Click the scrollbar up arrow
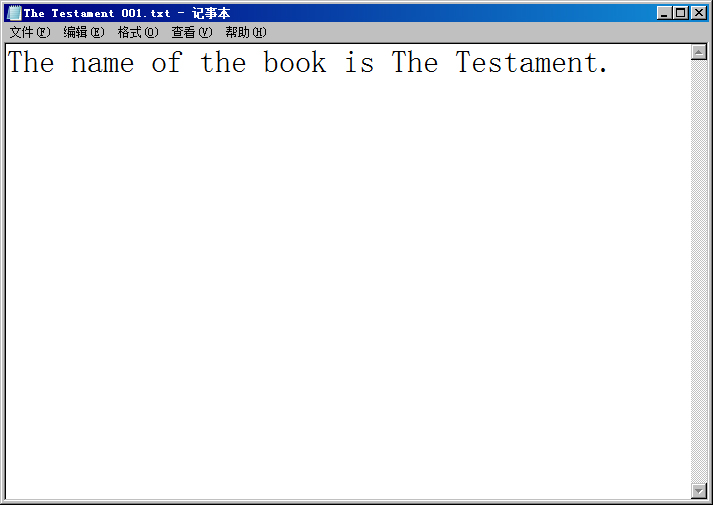 point(699,52)
